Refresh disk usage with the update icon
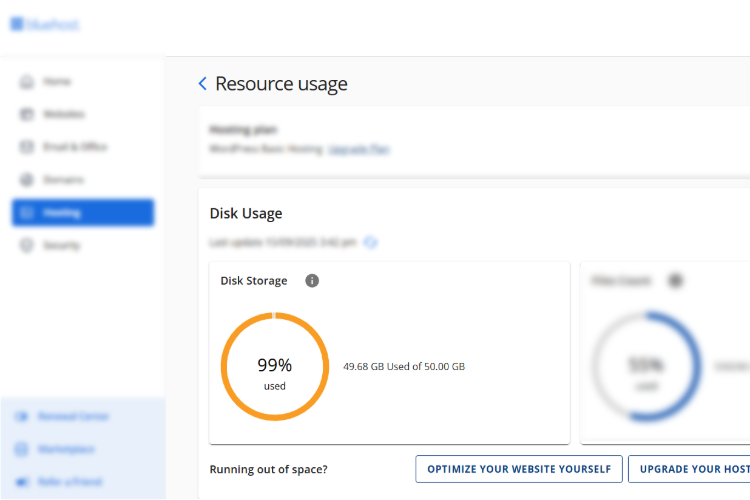 coord(370,242)
